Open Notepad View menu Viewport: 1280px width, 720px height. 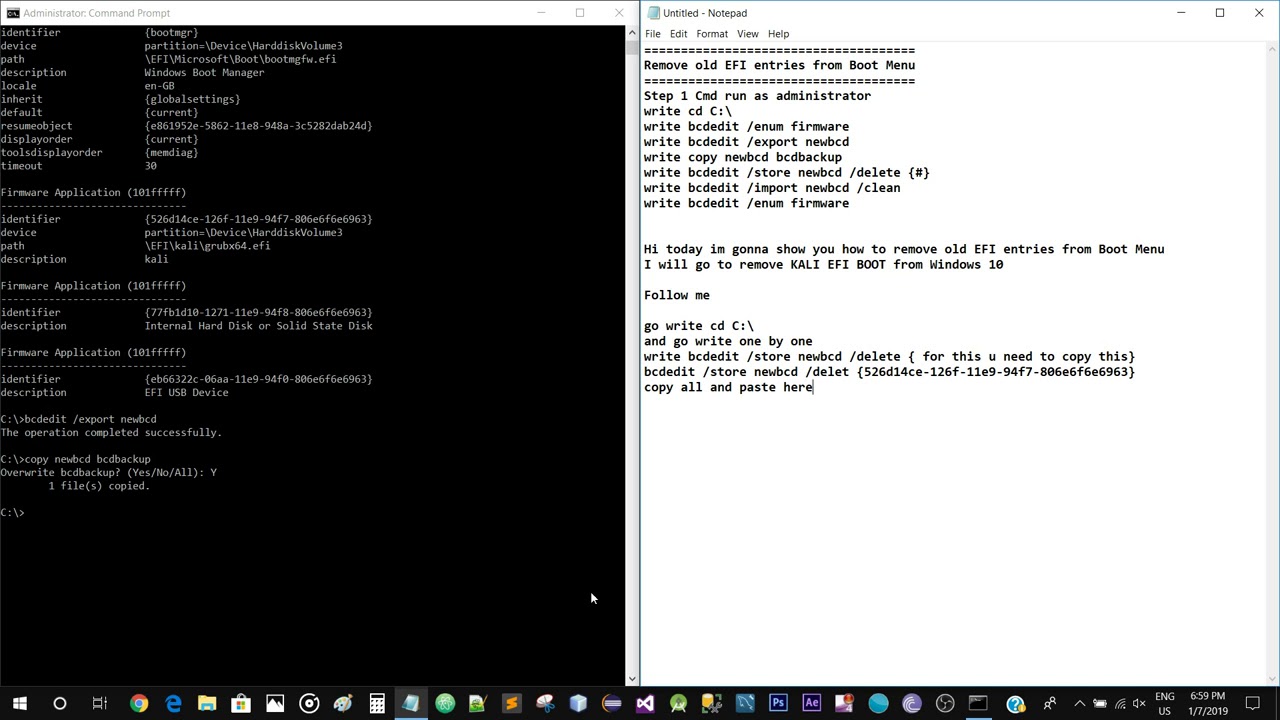[747, 34]
